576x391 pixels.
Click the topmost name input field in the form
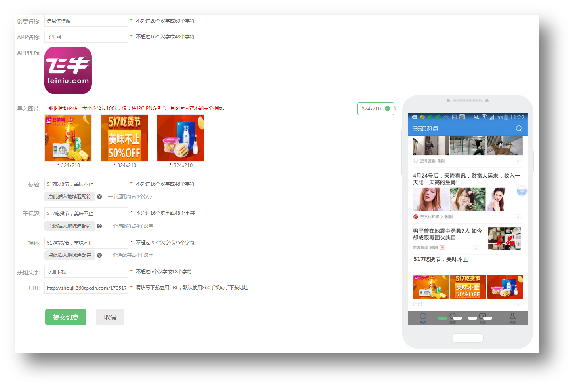[86, 21]
